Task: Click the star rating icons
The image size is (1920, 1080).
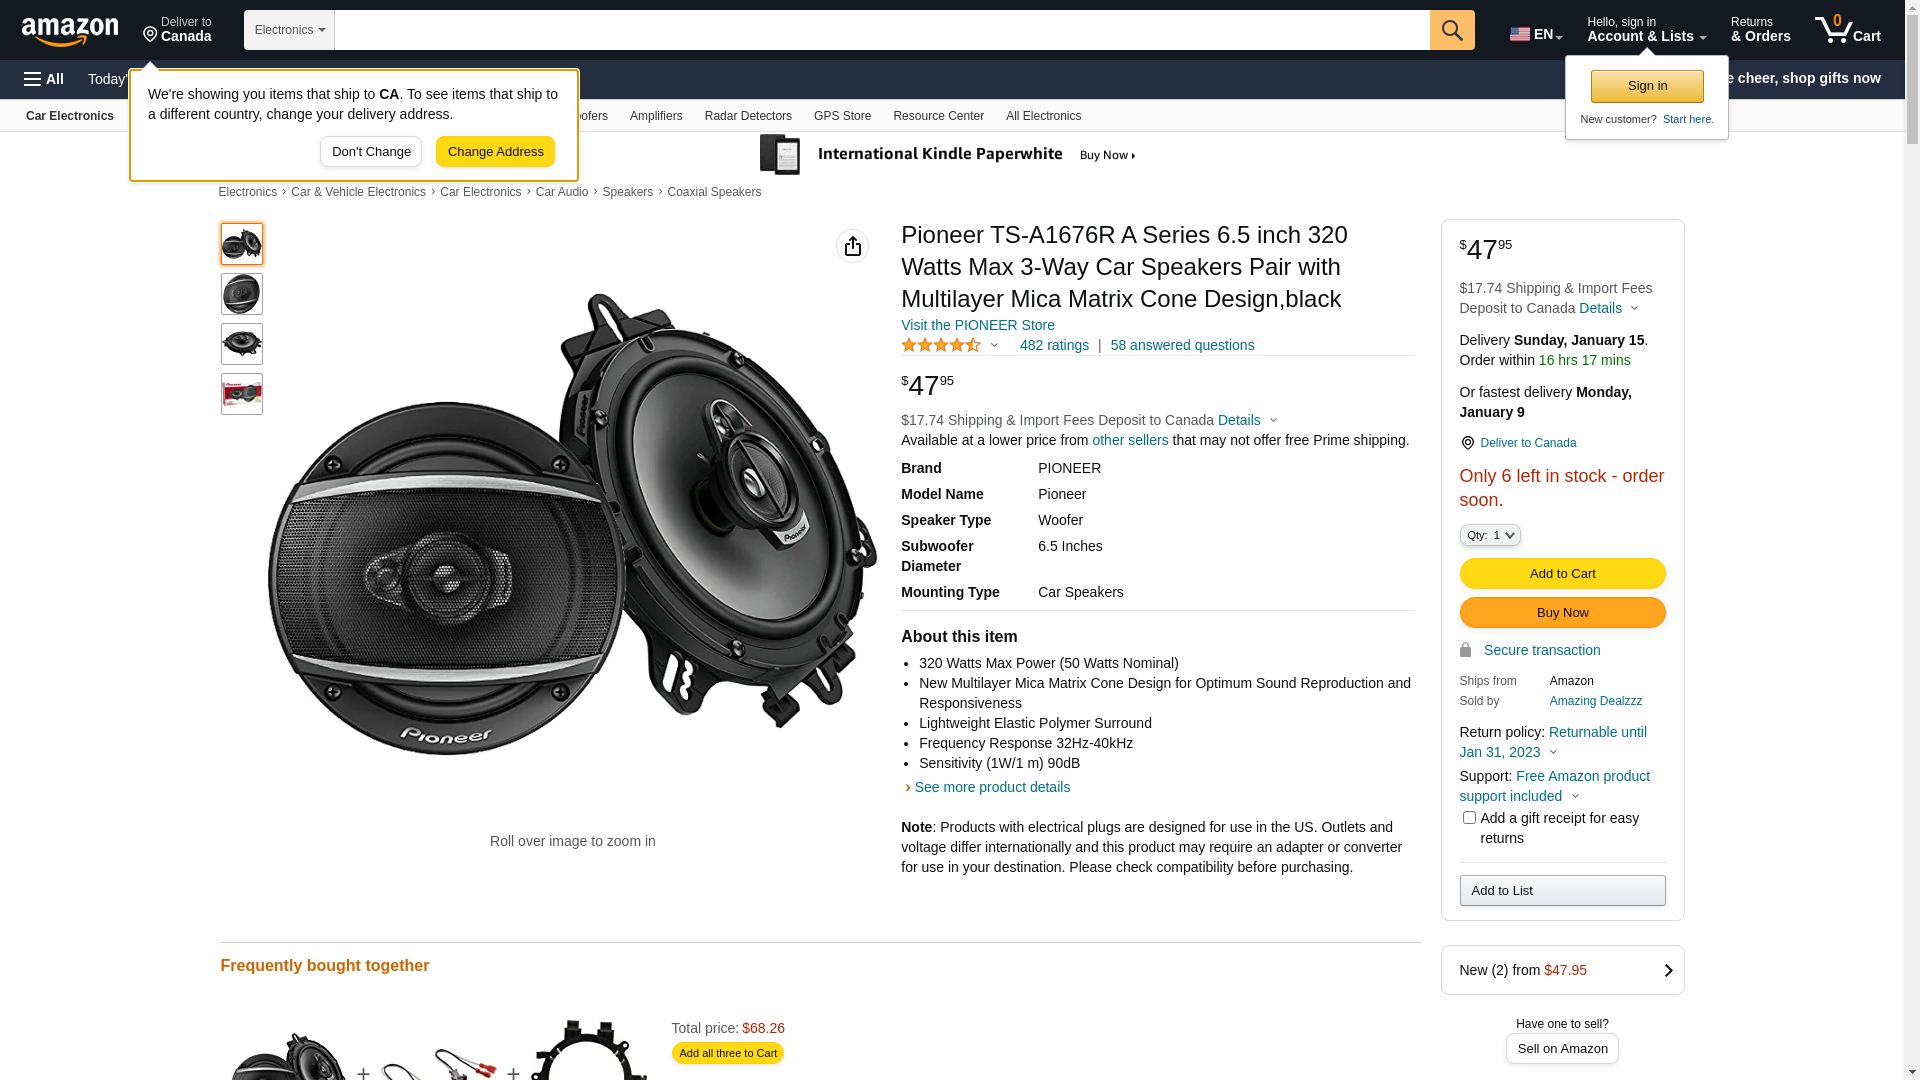Action: pos(941,345)
